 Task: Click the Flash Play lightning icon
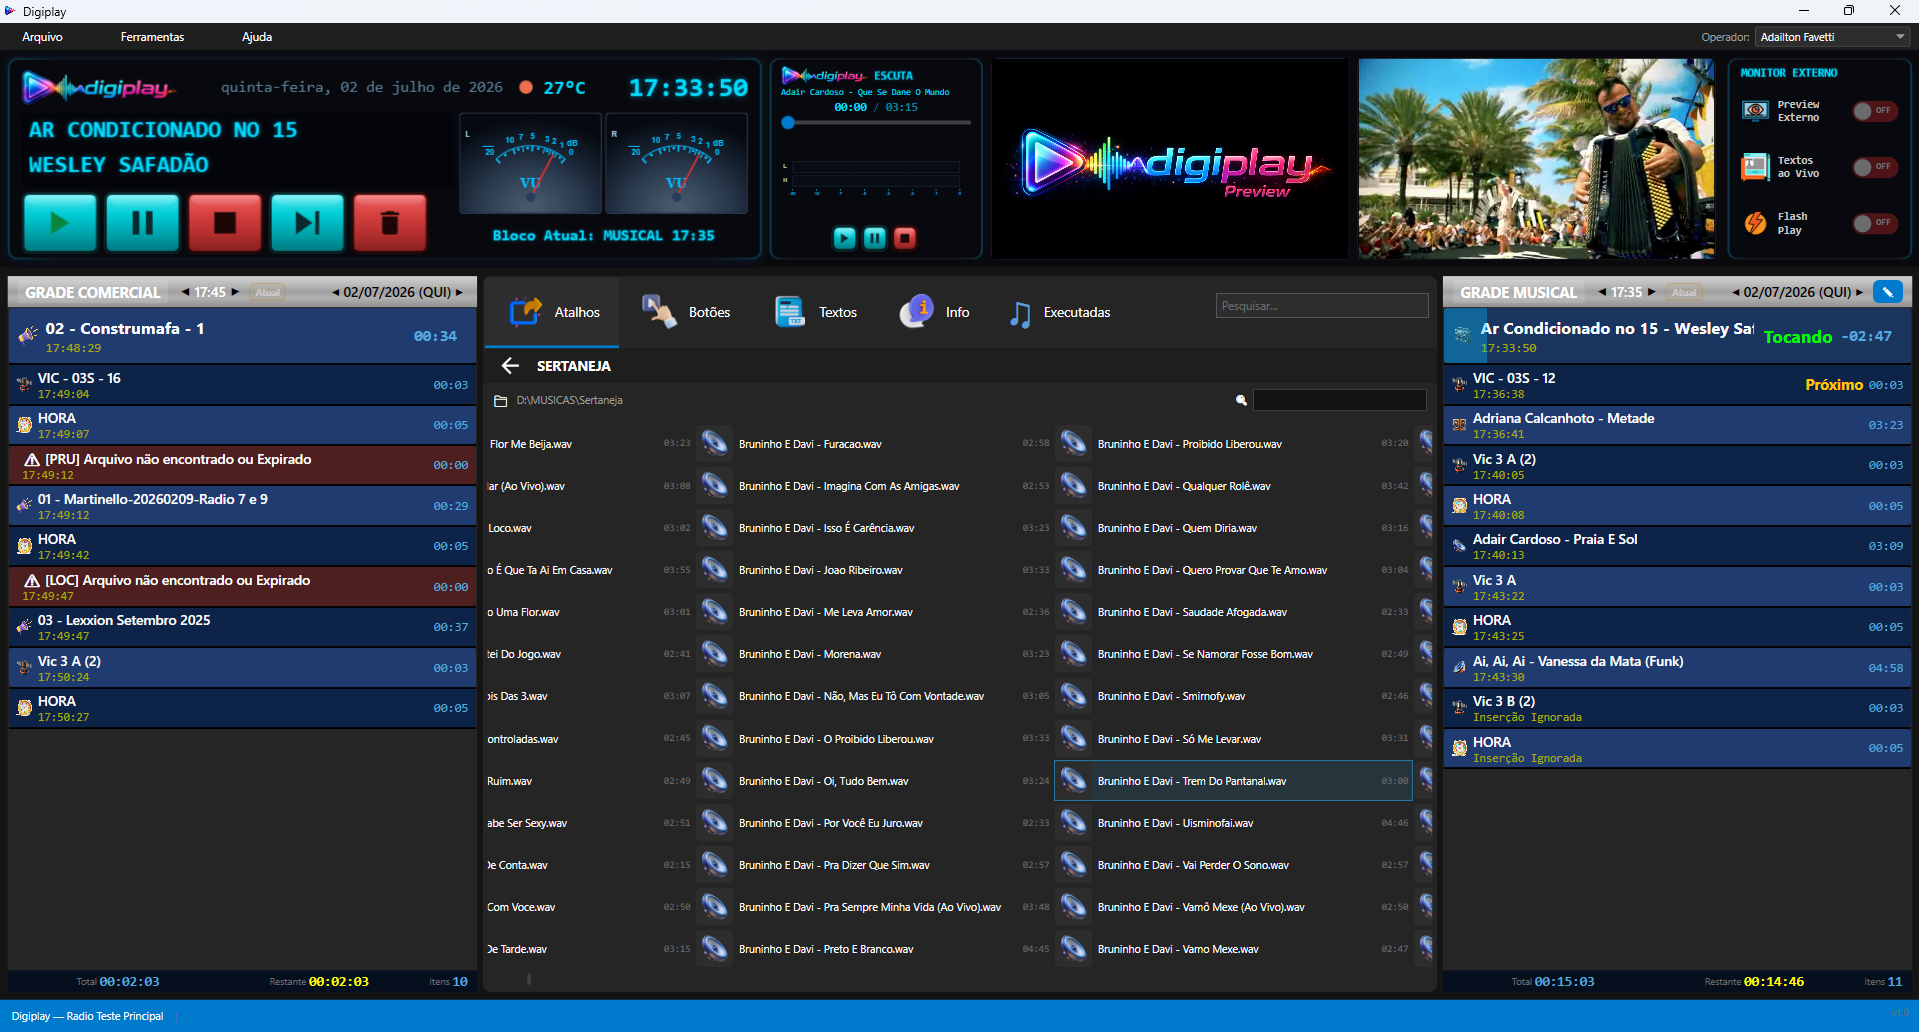(1755, 223)
